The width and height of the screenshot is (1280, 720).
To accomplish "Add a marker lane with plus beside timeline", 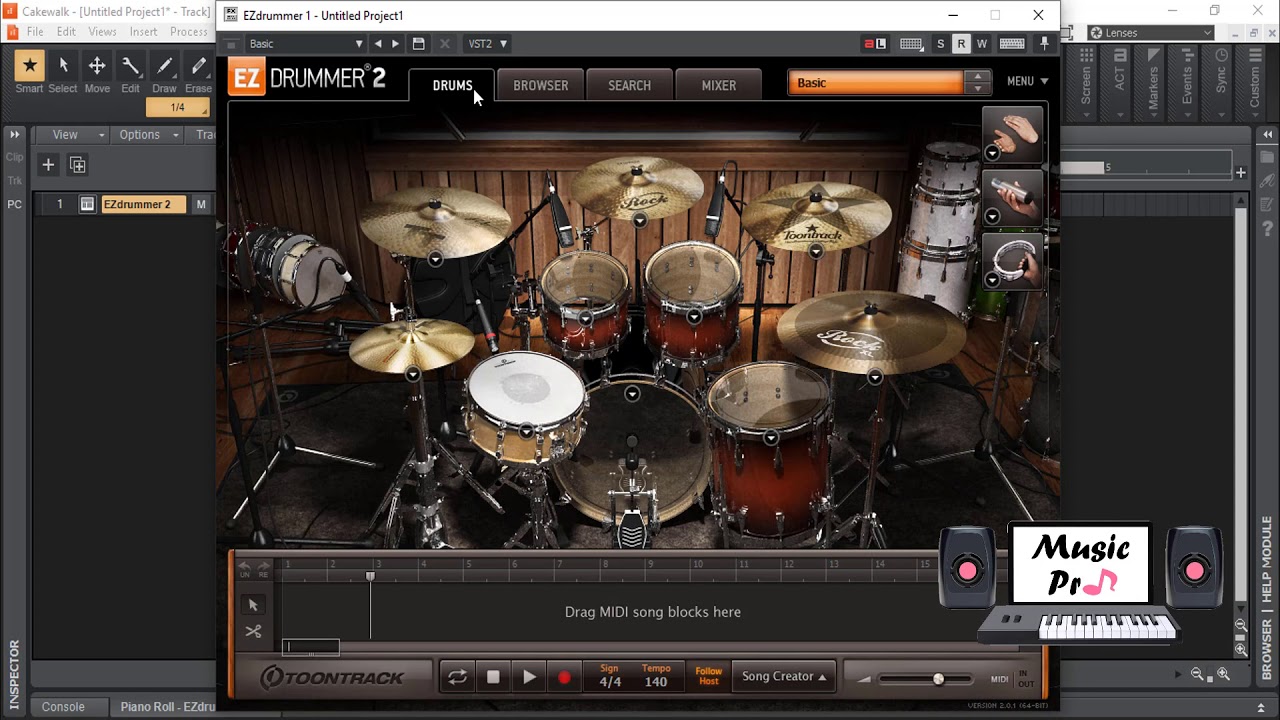I will point(1241,173).
